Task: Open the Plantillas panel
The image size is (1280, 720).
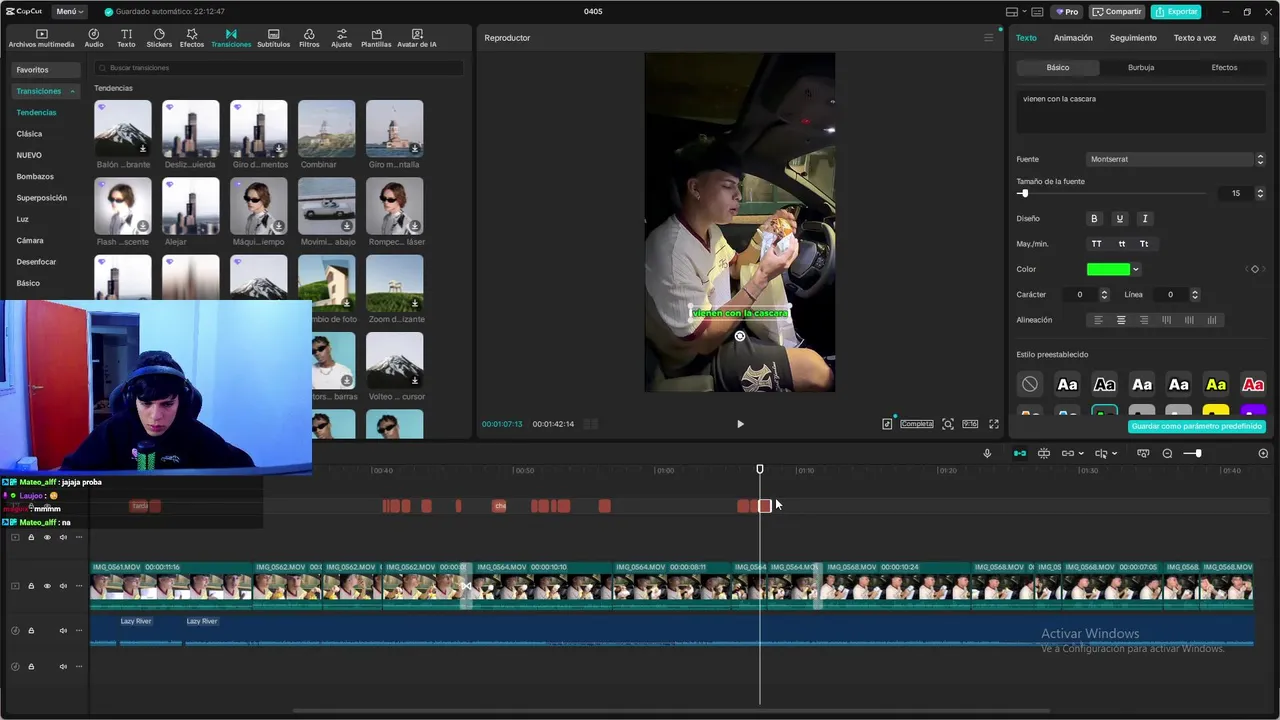Action: point(376,38)
